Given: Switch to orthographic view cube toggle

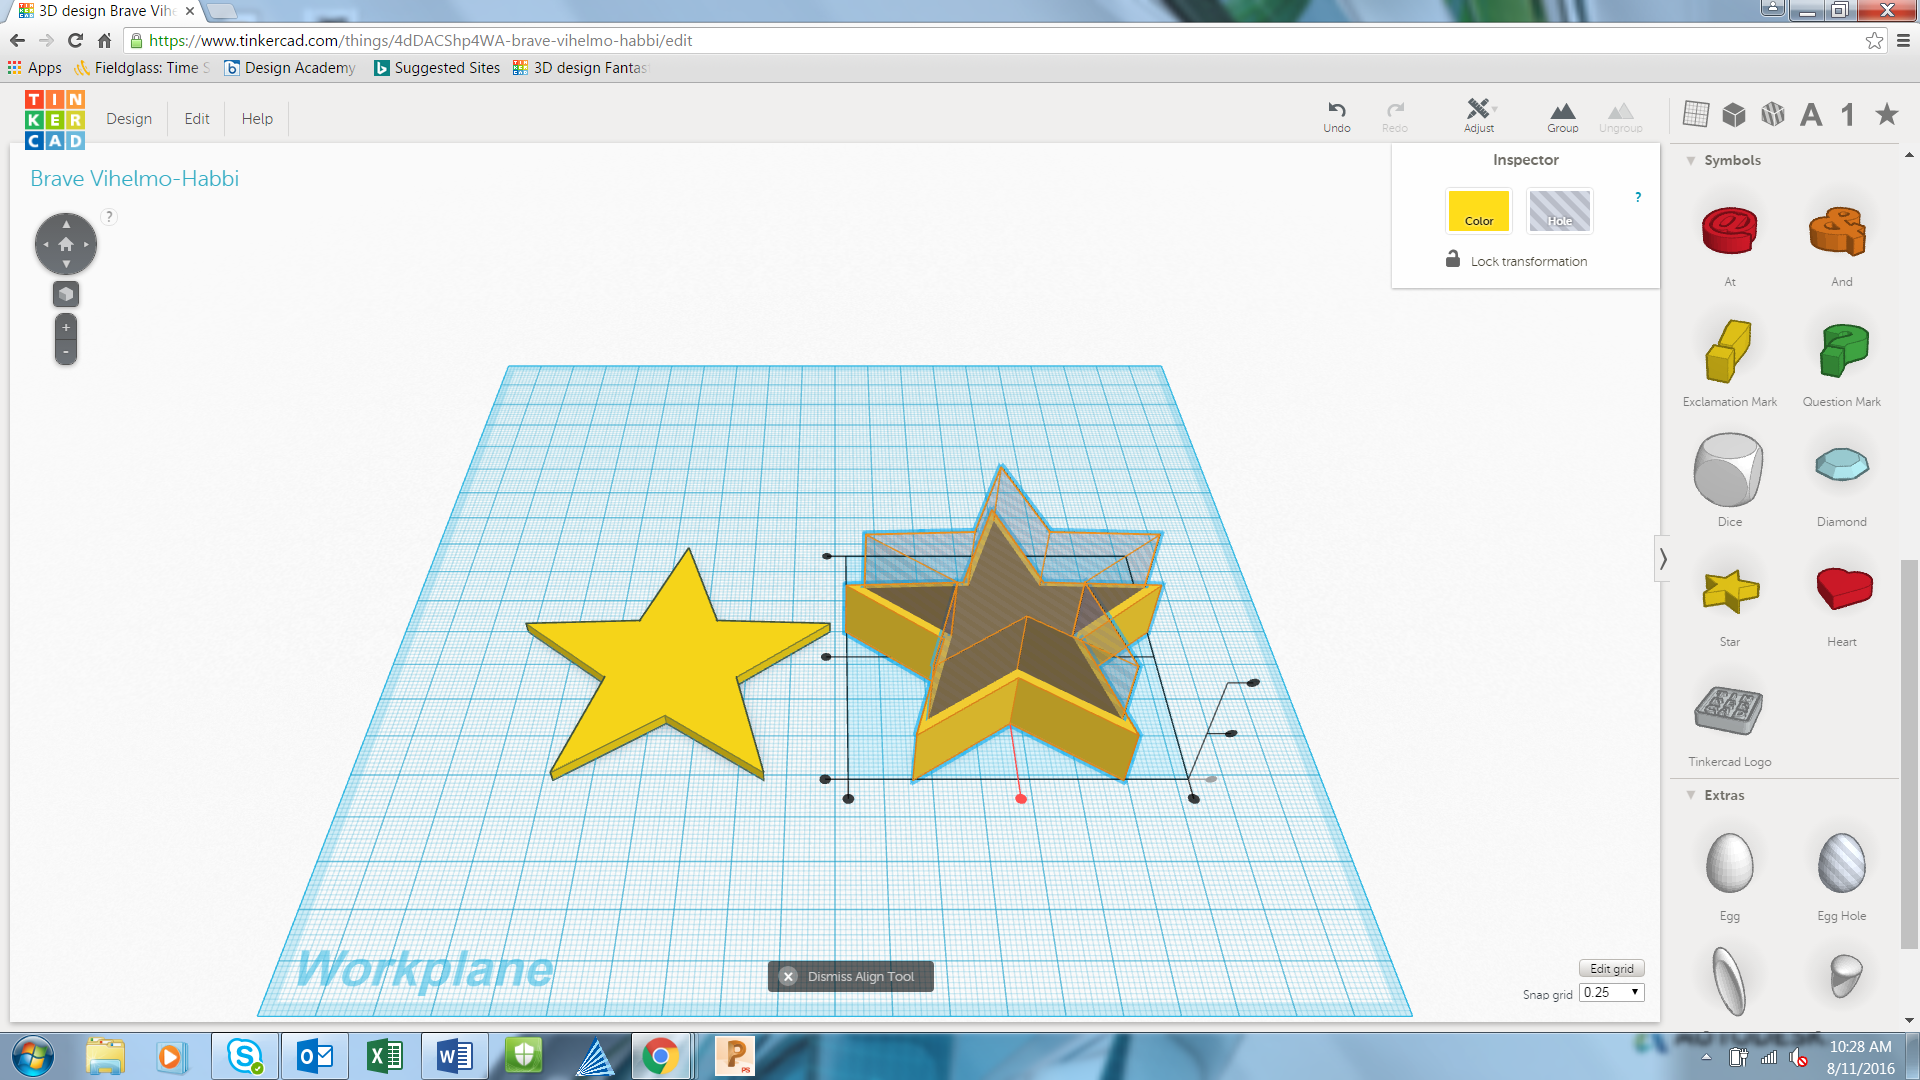Looking at the screenshot, I should 66,294.
